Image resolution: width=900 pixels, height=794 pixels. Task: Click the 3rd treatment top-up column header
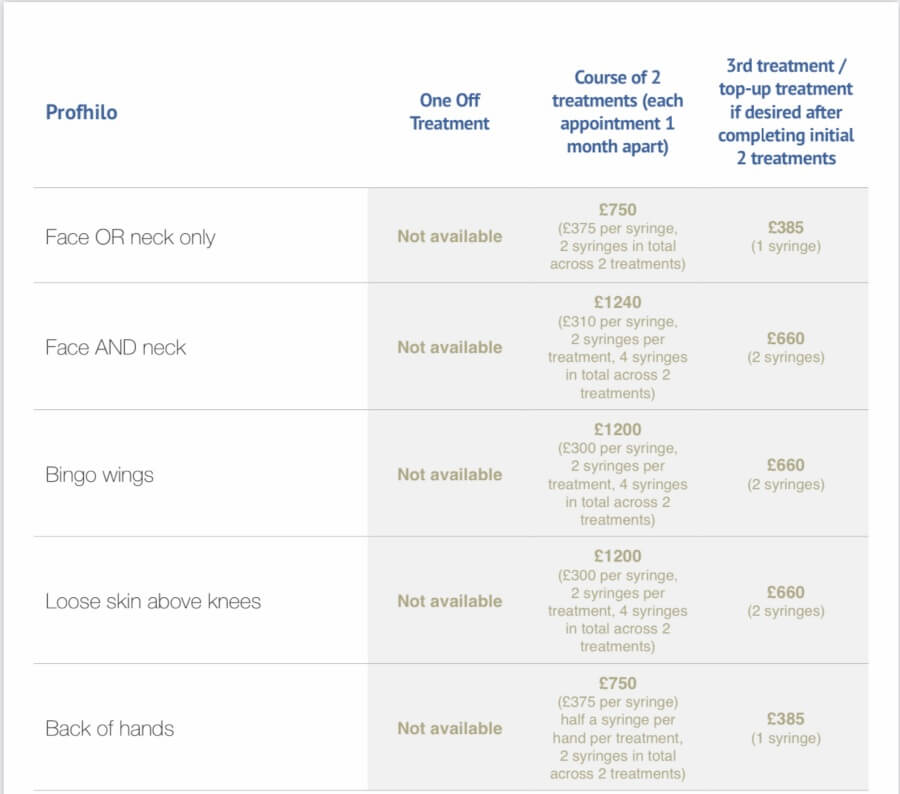tap(786, 112)
